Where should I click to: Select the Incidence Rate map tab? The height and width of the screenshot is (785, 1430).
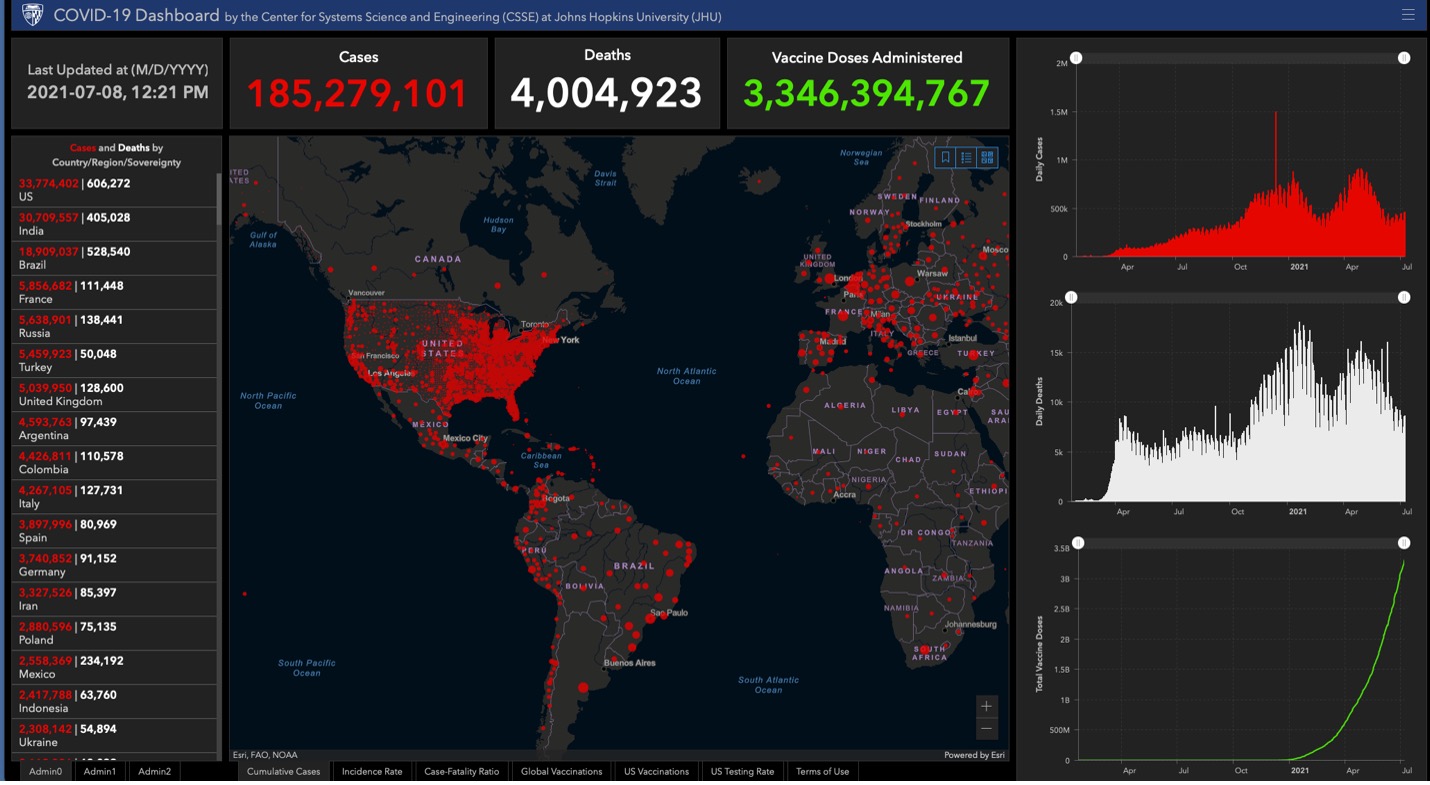click(372, 772)
